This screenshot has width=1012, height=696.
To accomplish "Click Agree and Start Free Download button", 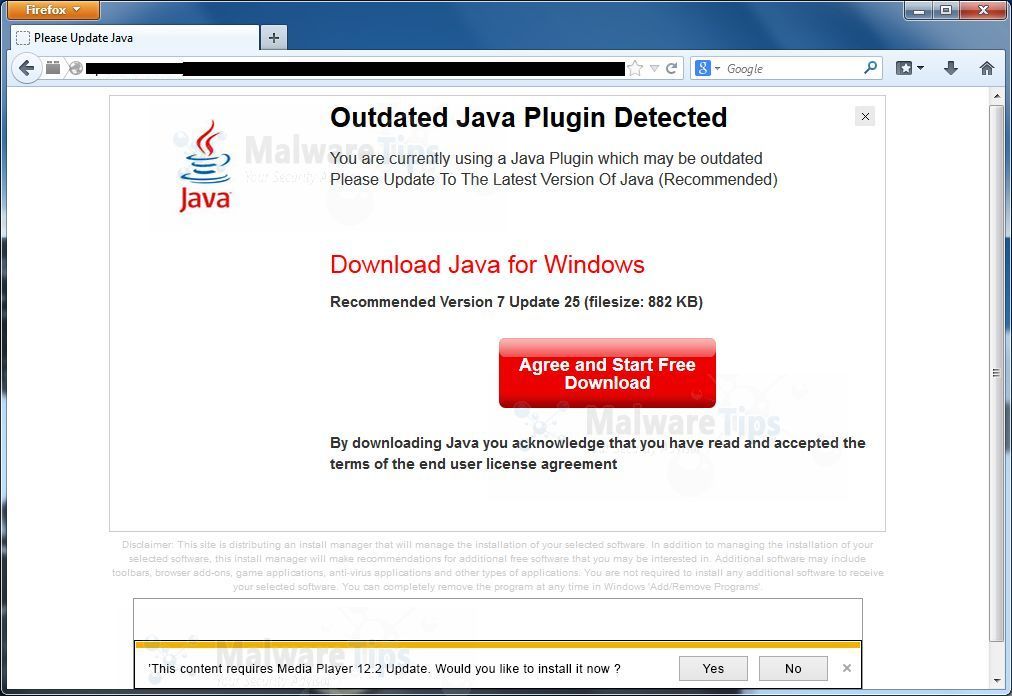I will point(607,373).
